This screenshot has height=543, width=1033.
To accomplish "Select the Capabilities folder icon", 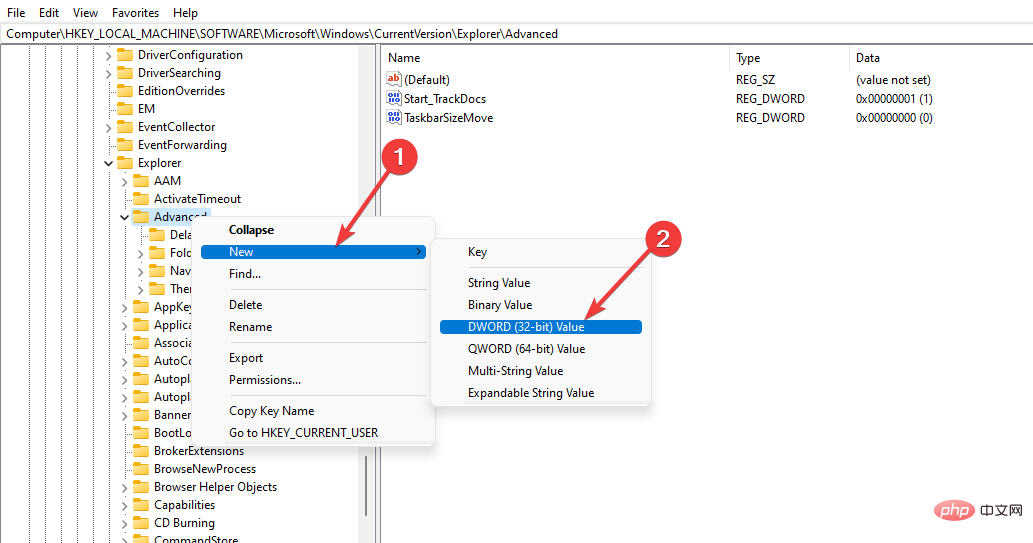I will pyautogui.click(x=141, y=505).
